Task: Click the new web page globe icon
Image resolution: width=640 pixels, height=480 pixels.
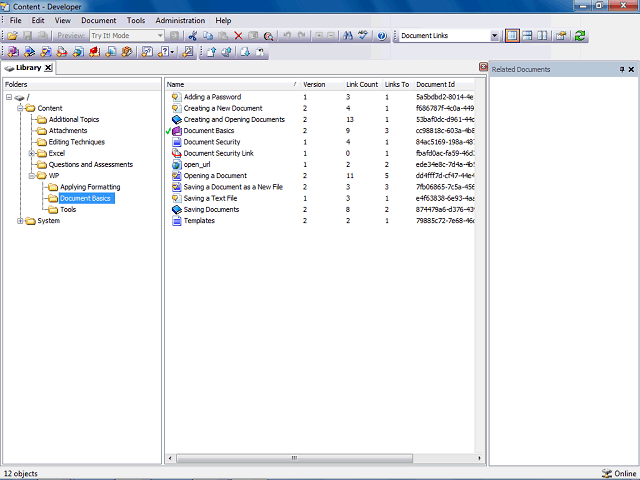Action: click(x=78, y=52)
